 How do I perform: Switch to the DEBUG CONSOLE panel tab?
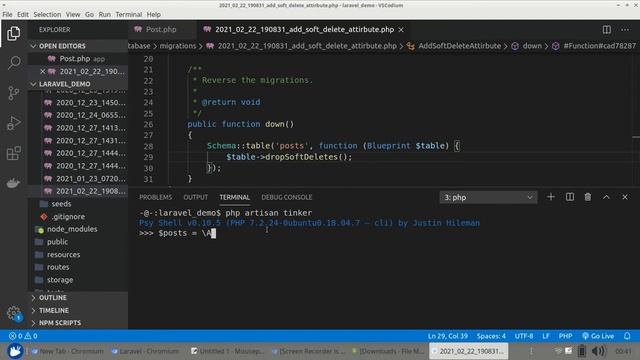tap(287, 197)
